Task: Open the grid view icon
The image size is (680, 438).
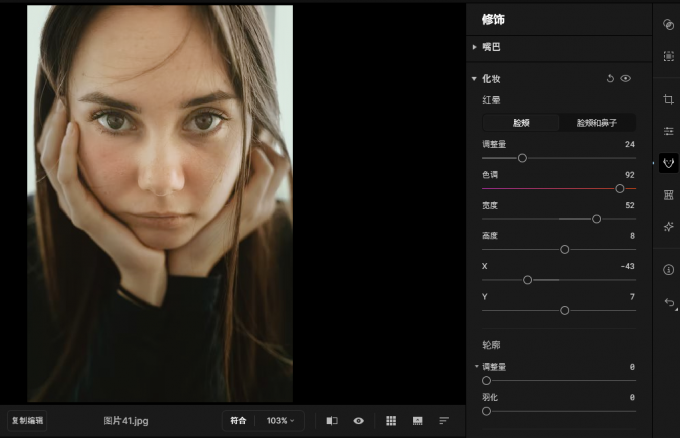Action: (391, 421)
